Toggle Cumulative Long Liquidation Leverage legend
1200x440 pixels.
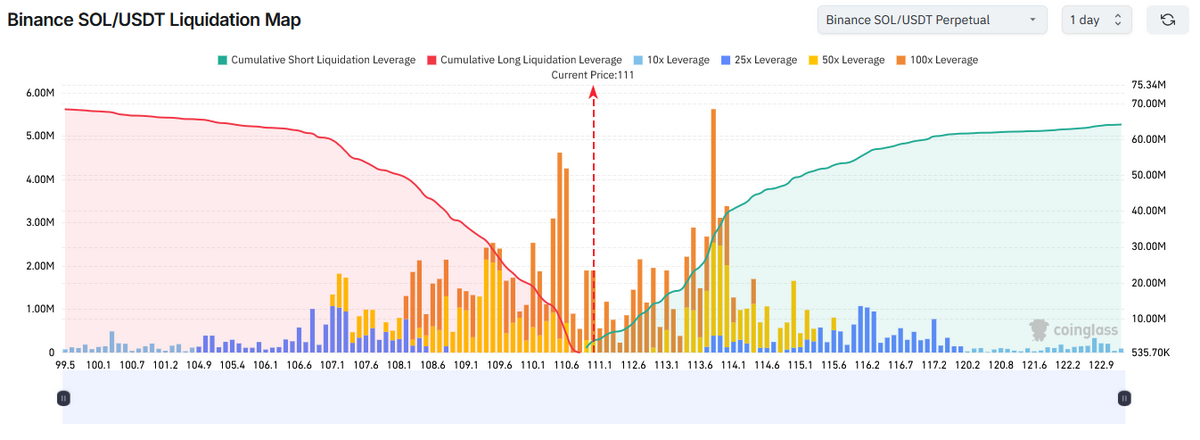coord(524,60)
